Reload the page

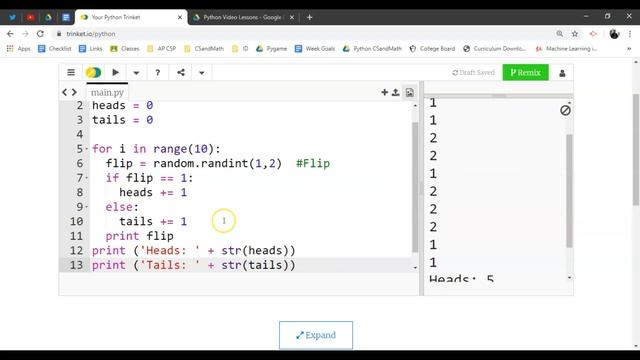[x=40, y=34]
